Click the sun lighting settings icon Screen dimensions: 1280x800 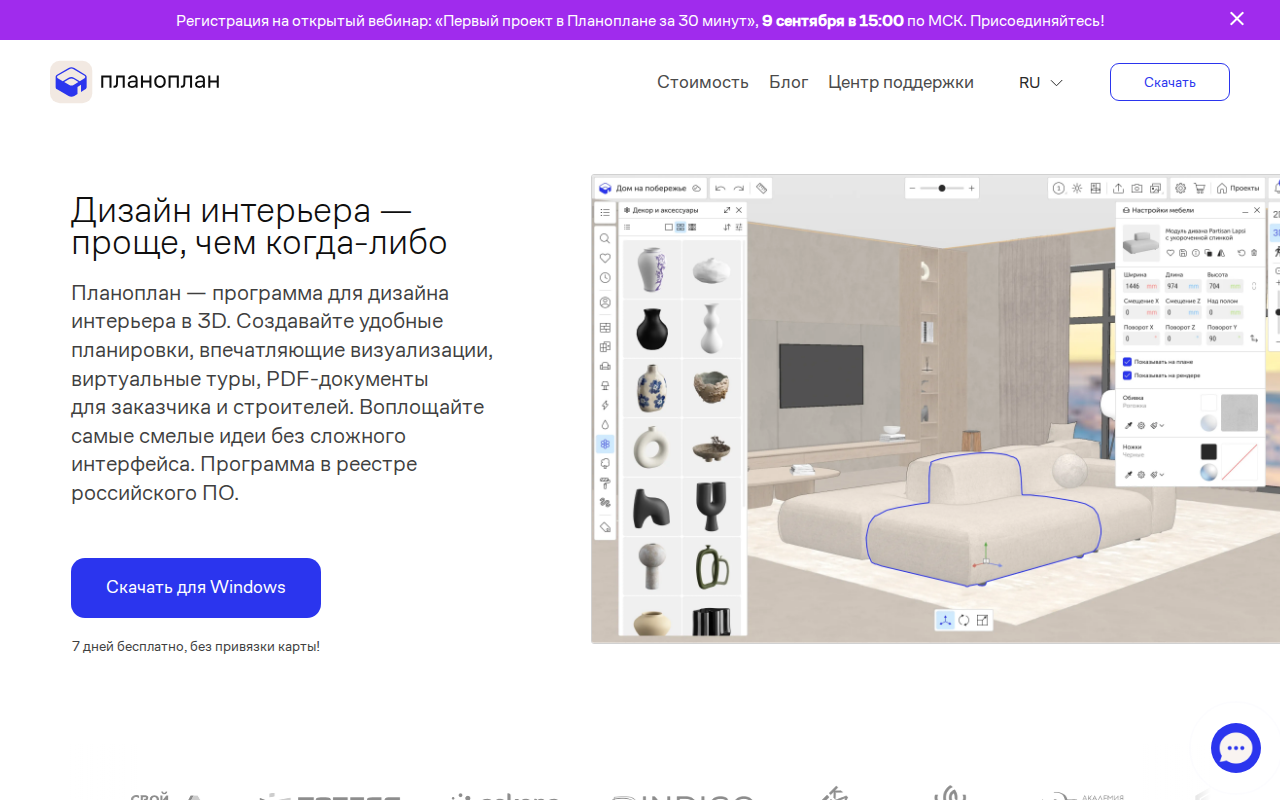1077,188
